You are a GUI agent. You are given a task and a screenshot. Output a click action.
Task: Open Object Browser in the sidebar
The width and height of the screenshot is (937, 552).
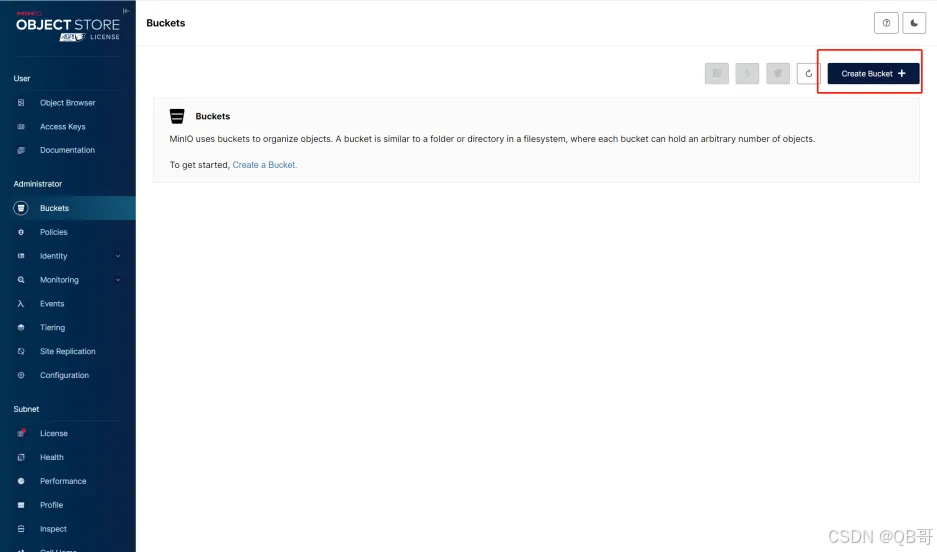click(x=67, y=103)
